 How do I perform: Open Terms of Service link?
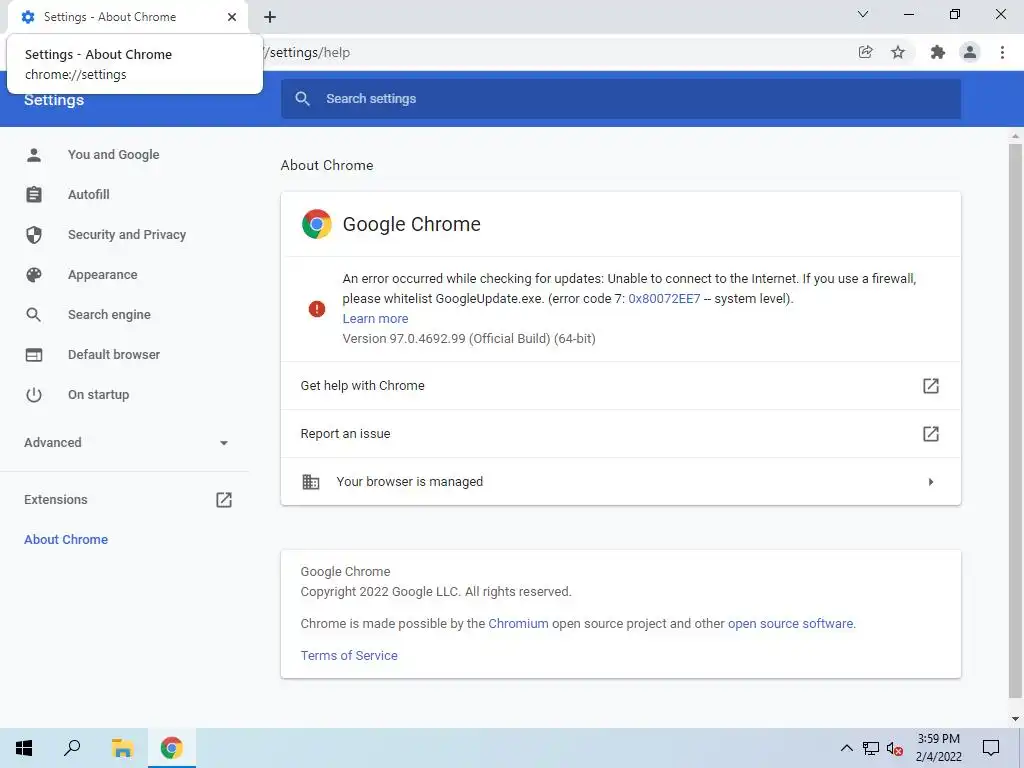click(x=349, y=656)
